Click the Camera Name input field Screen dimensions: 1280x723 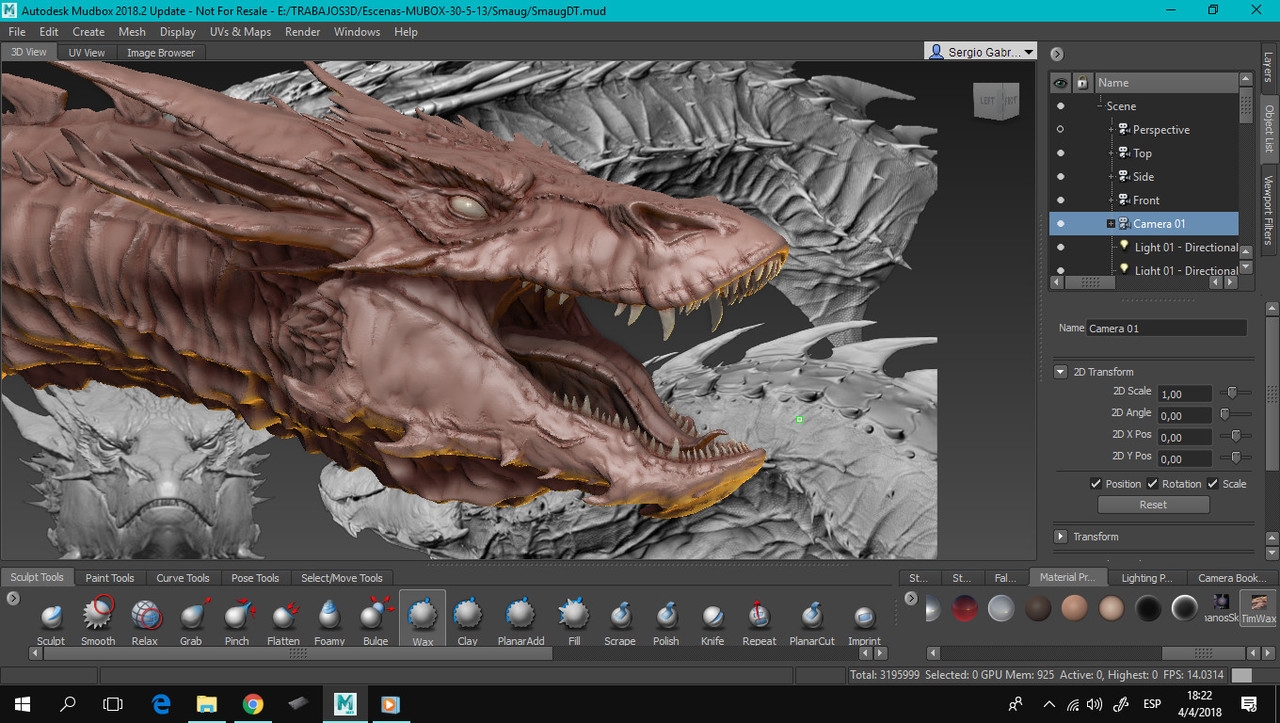1167,328
